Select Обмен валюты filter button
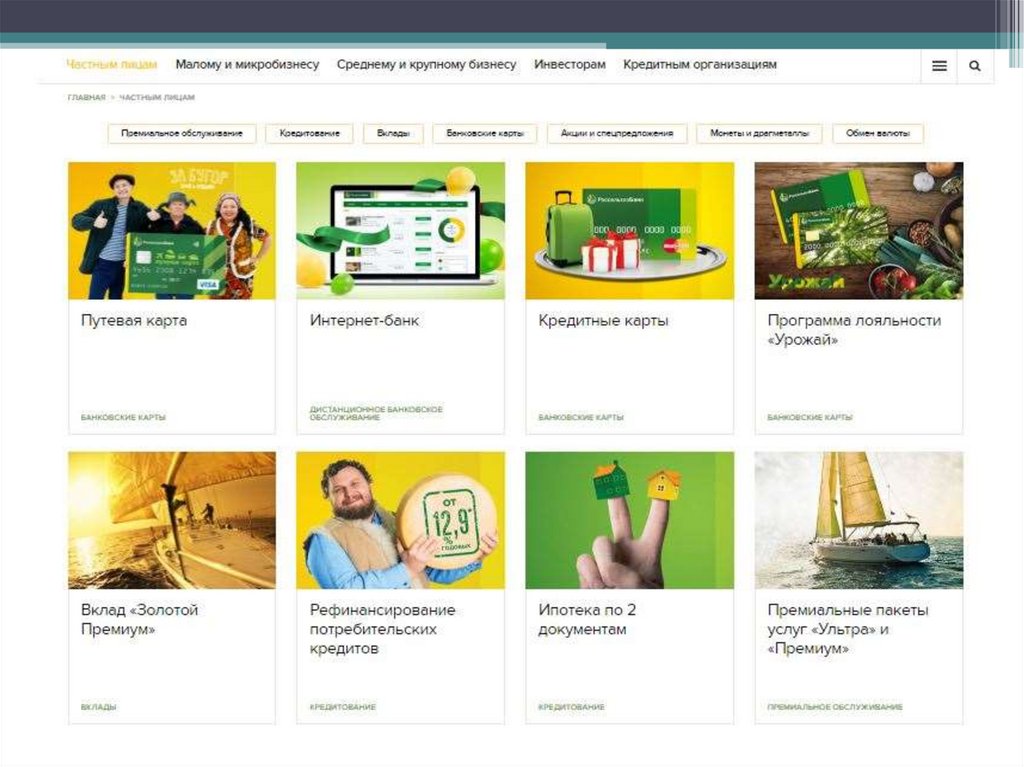The image size is (1024, 767). pyautogui.click(x=878, y=133)
